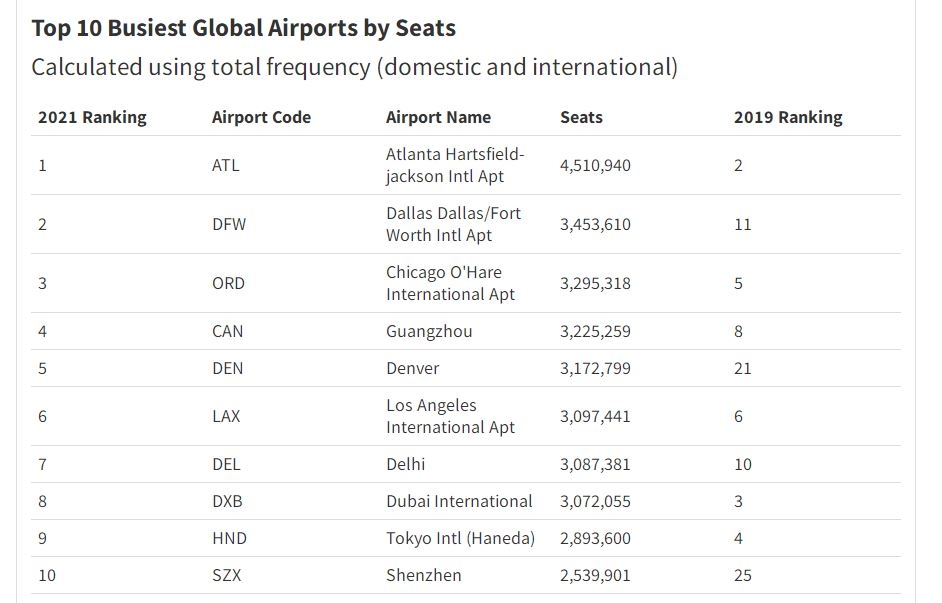Click the Airport Name column header
Image resolution: width=942 pixels, height=603 pixels.
[x=439, y=117]
